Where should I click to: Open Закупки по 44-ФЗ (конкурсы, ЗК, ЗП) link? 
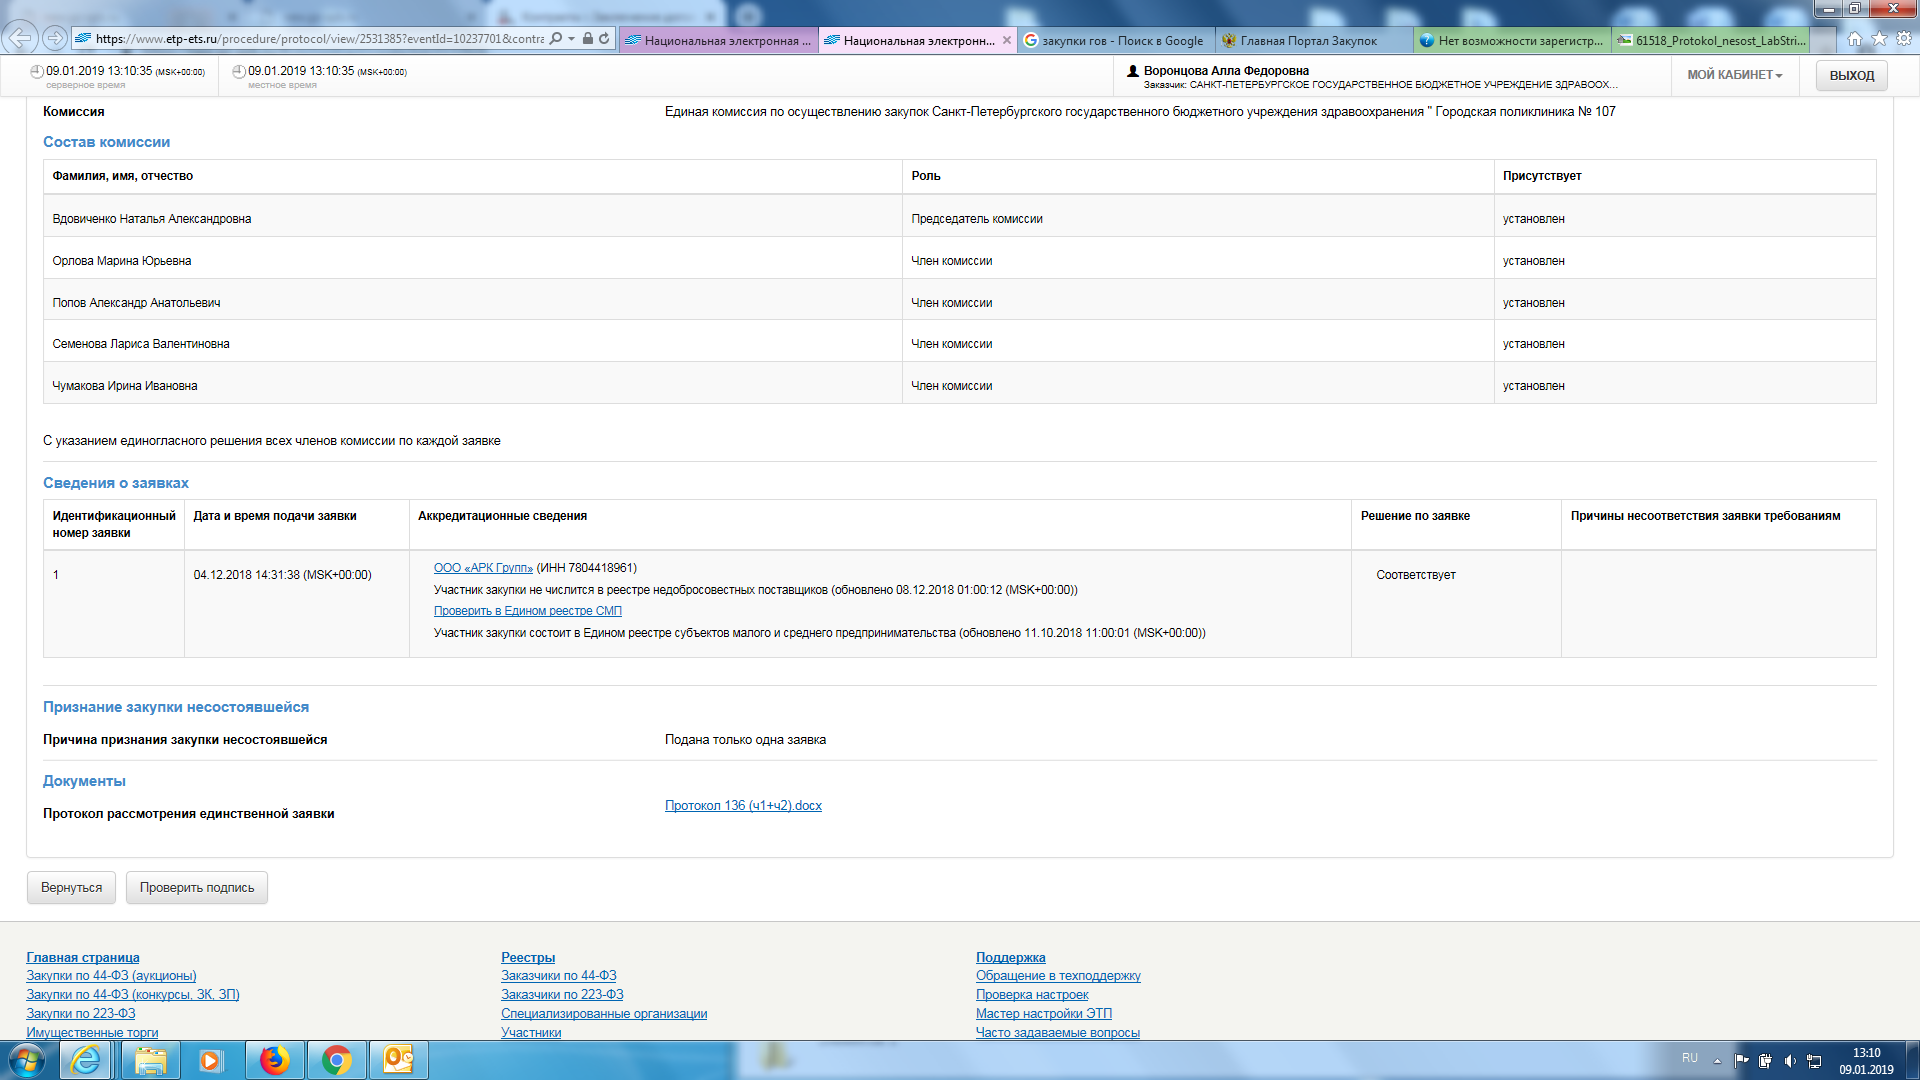pyautogui.click(x=133, y=995)
